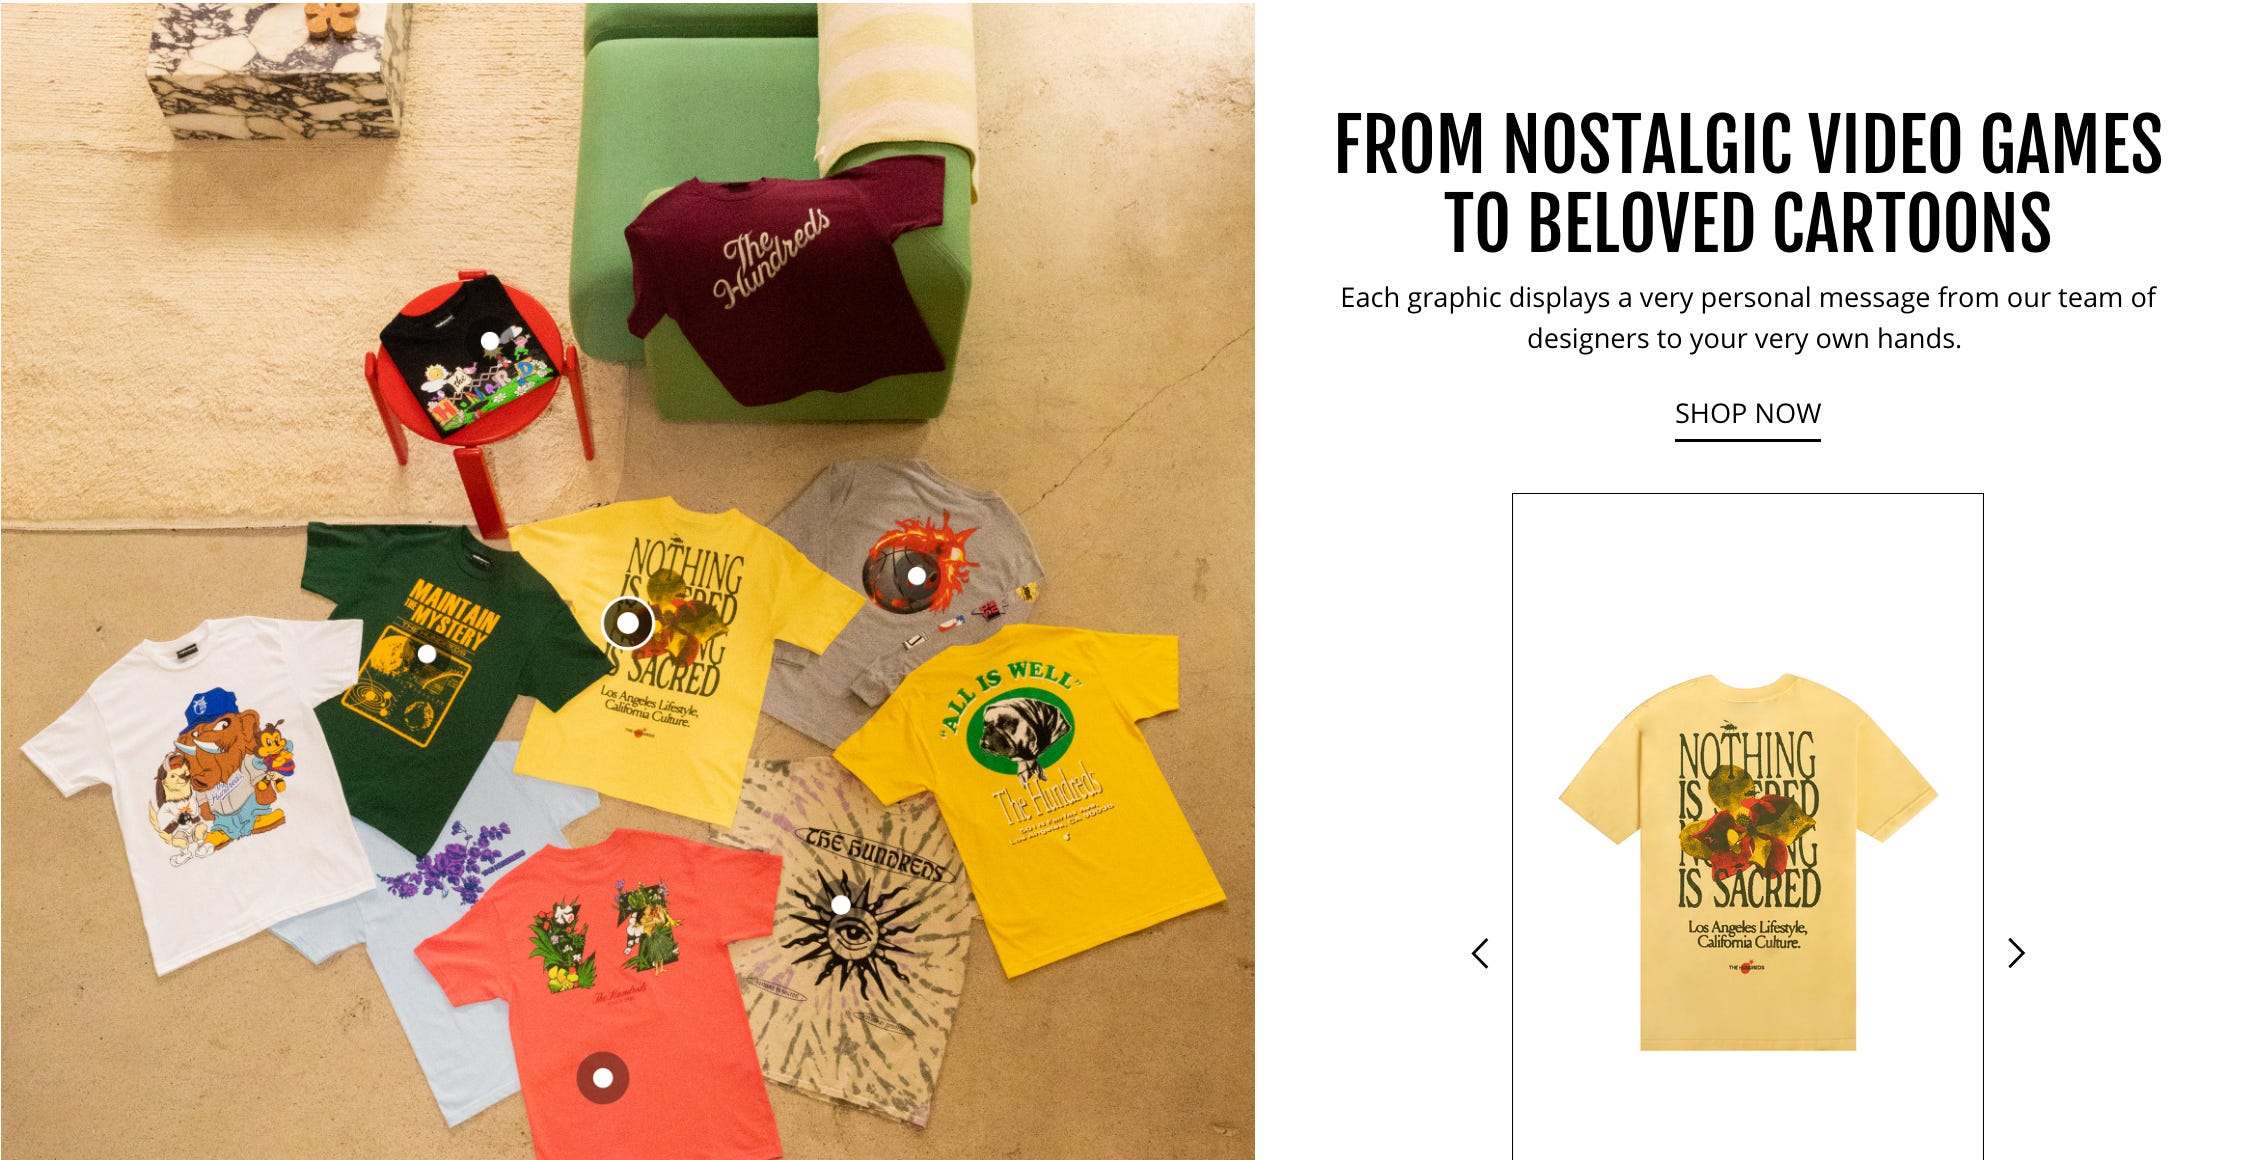This screenshot has width=2264, height=1160.
Task: Click the marble cube on the rug
Action: (278, 70)
